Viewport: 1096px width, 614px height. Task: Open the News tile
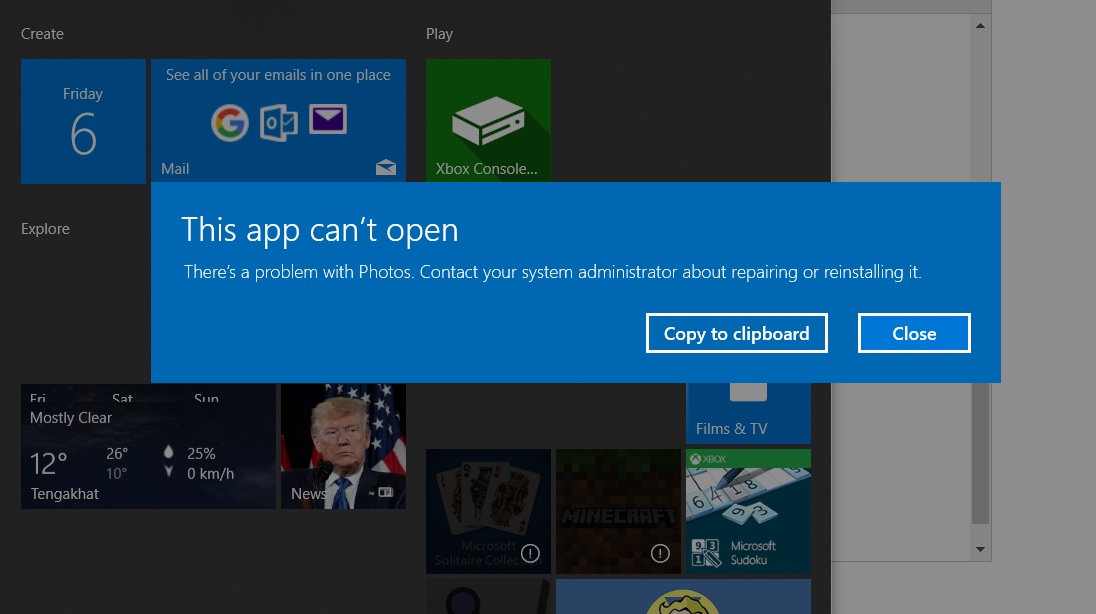[x=343, y=446]
